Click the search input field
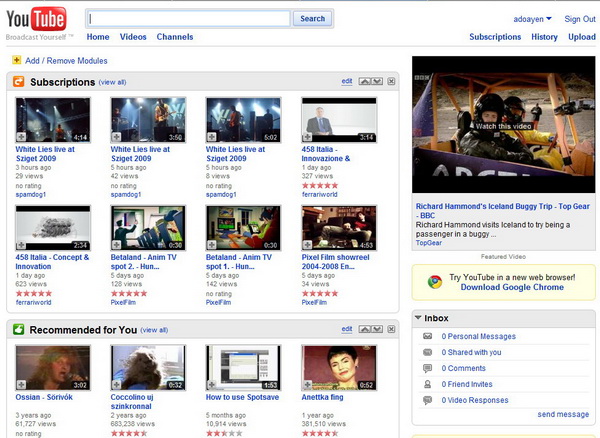This screenshot has height=438, width=600. point(188,18)
